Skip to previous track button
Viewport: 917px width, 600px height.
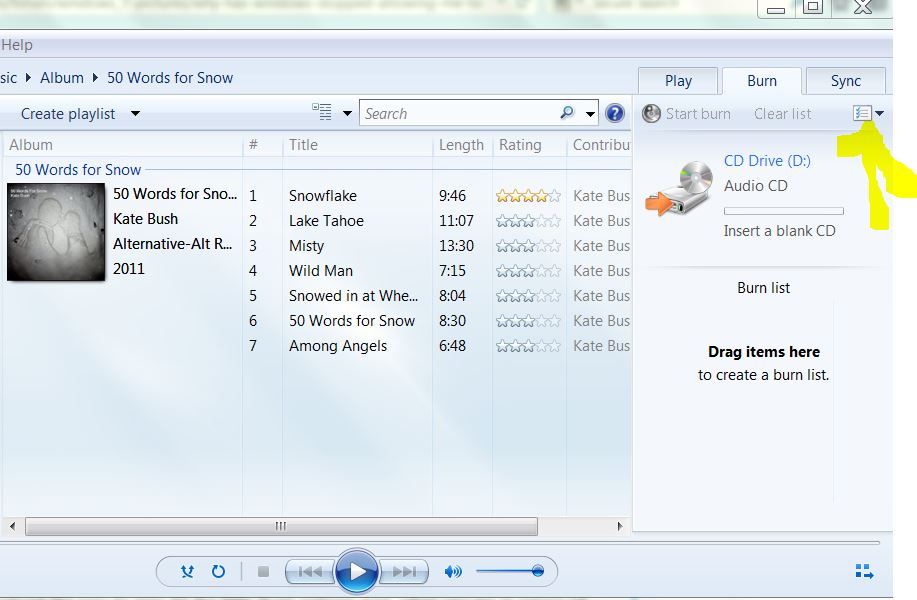pyautogui.click(x=310, y=571)
